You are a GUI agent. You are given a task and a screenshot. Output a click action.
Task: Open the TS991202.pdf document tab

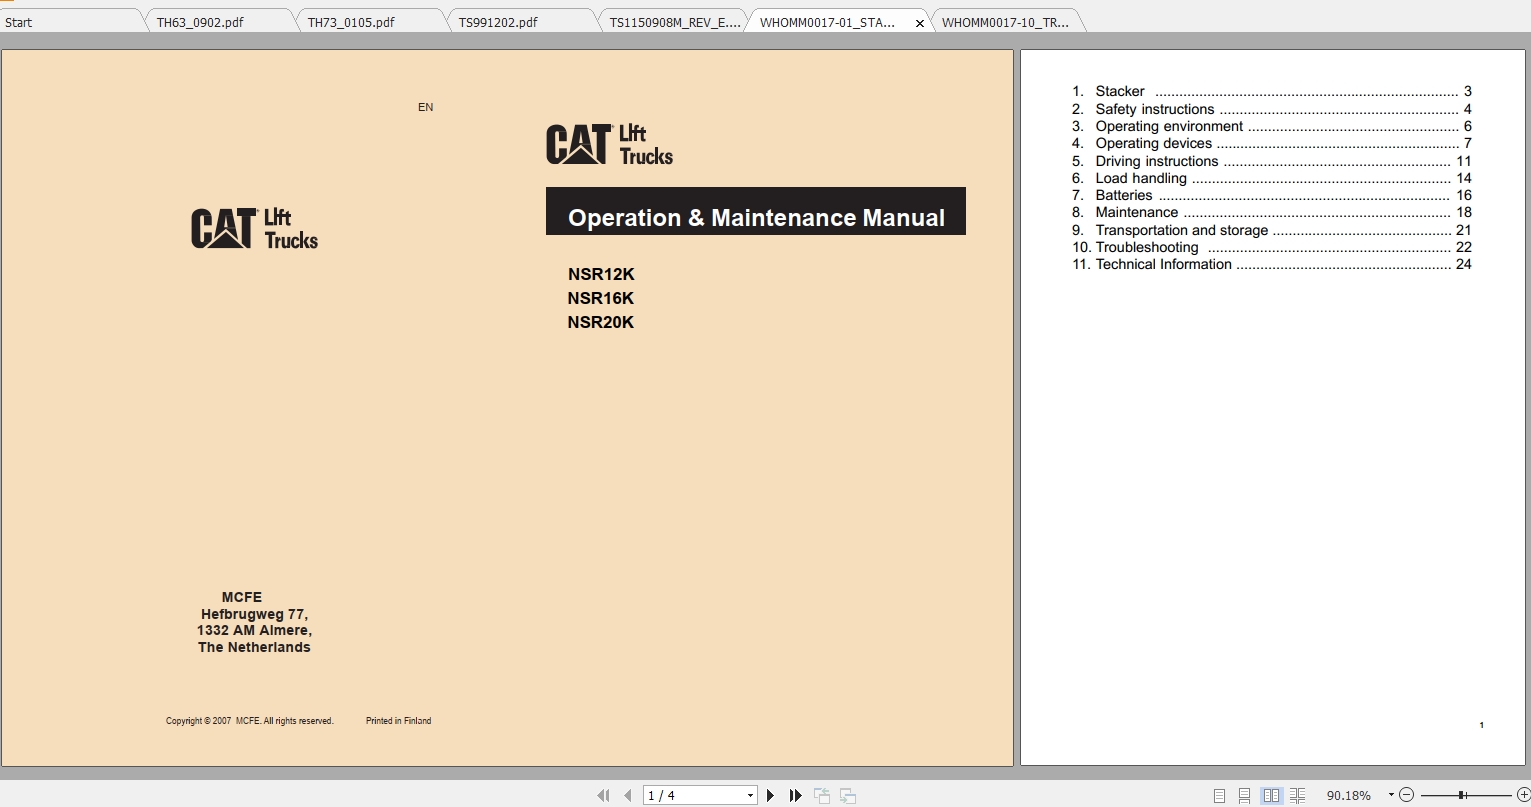(x=497, y=20)
